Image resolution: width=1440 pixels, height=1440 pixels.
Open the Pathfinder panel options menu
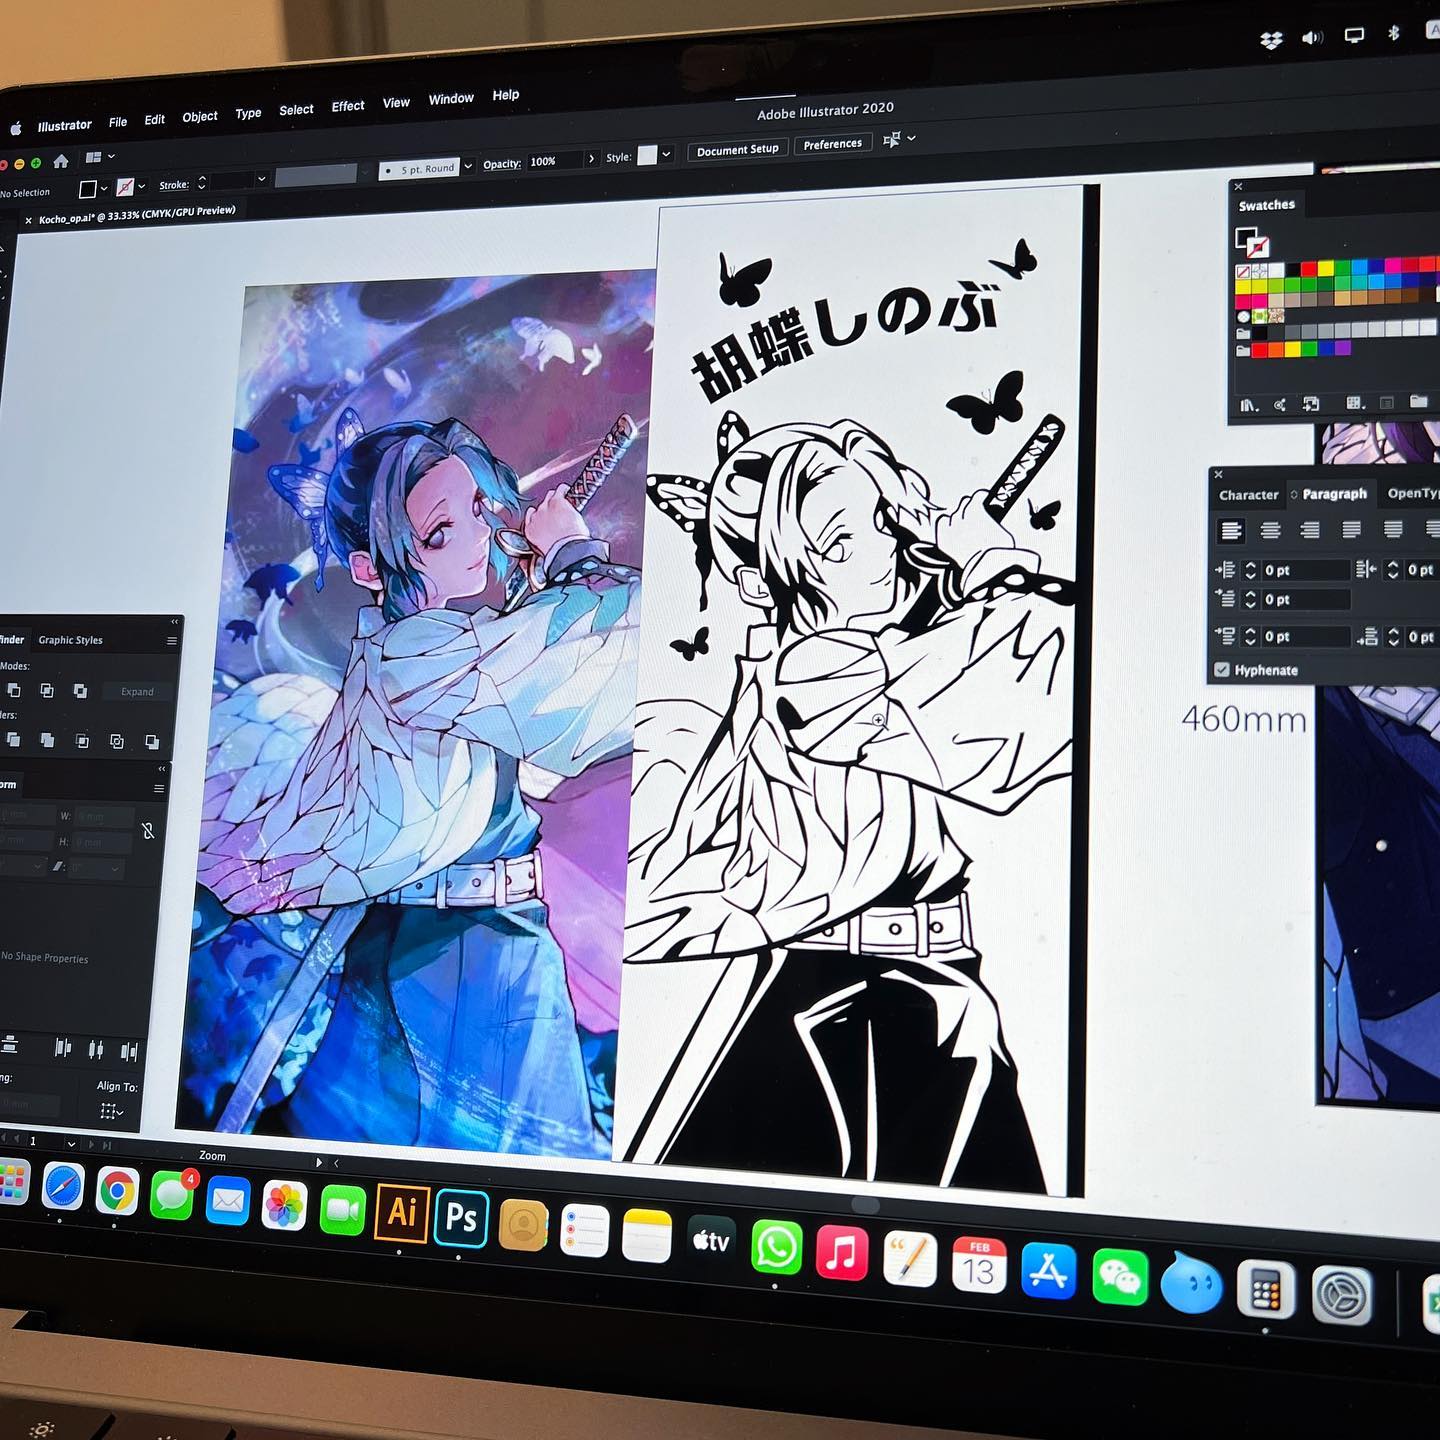click(x=171, y=641)
